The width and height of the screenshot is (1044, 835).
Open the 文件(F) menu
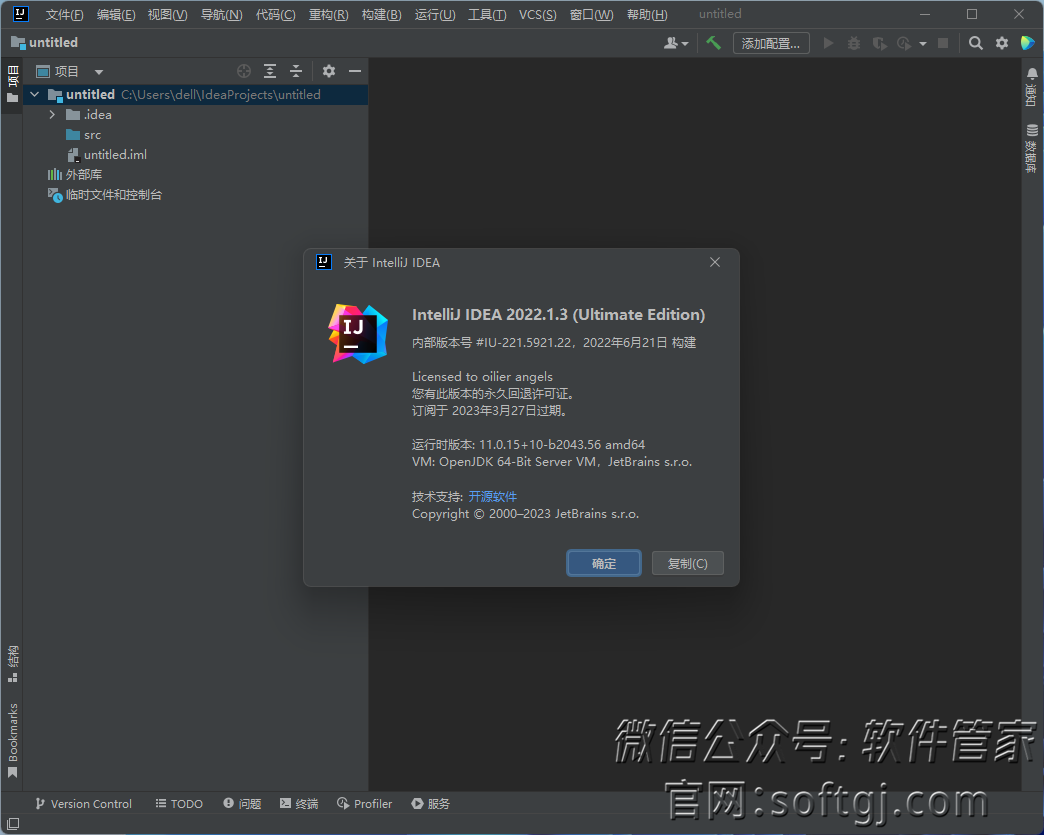(65, 15)
